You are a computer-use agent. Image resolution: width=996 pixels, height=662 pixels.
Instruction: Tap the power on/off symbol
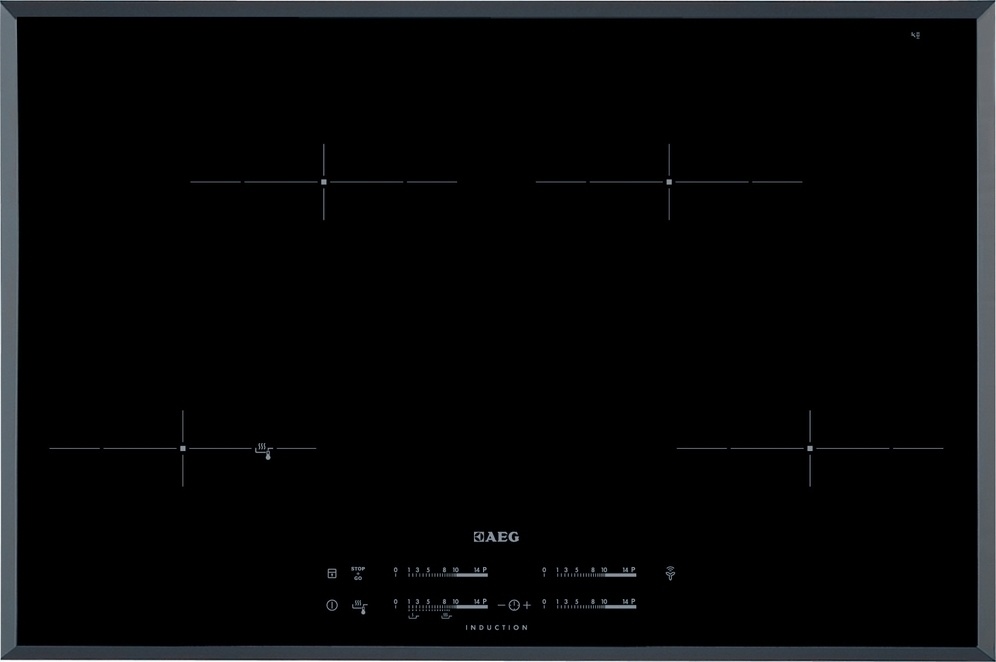click(x=332, y=605)
